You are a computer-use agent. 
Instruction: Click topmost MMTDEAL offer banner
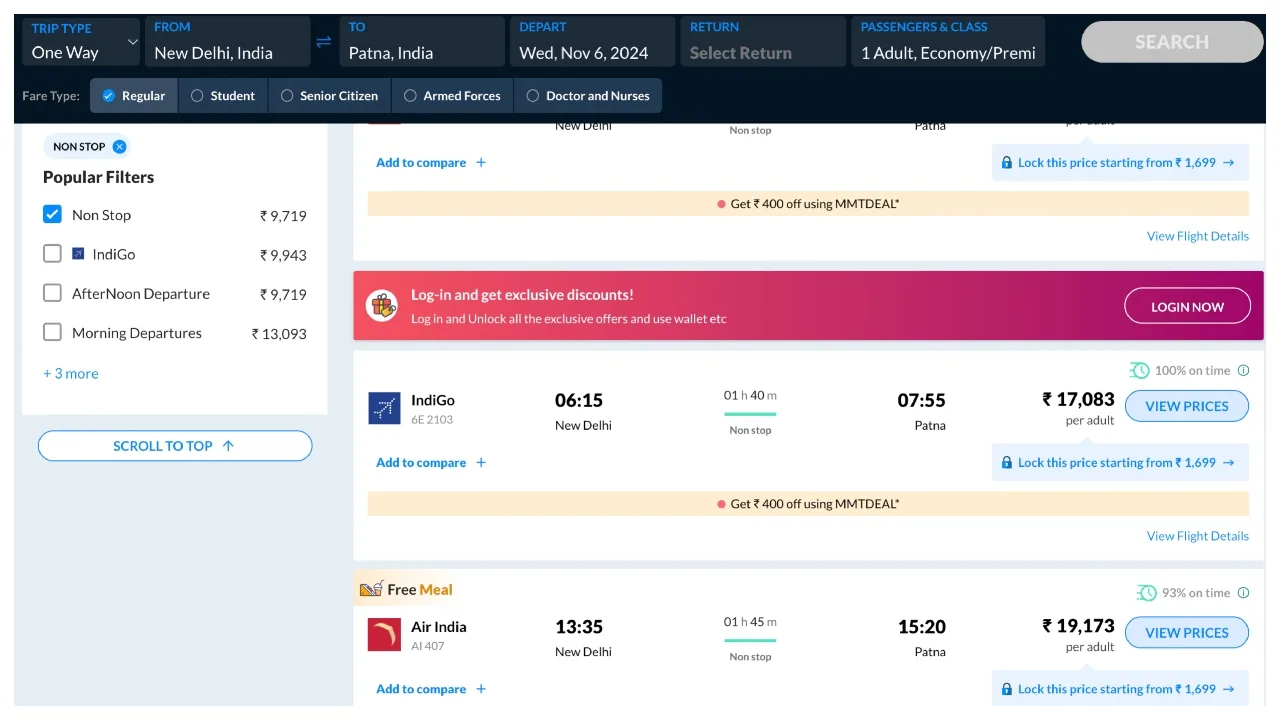coord(808,204)
